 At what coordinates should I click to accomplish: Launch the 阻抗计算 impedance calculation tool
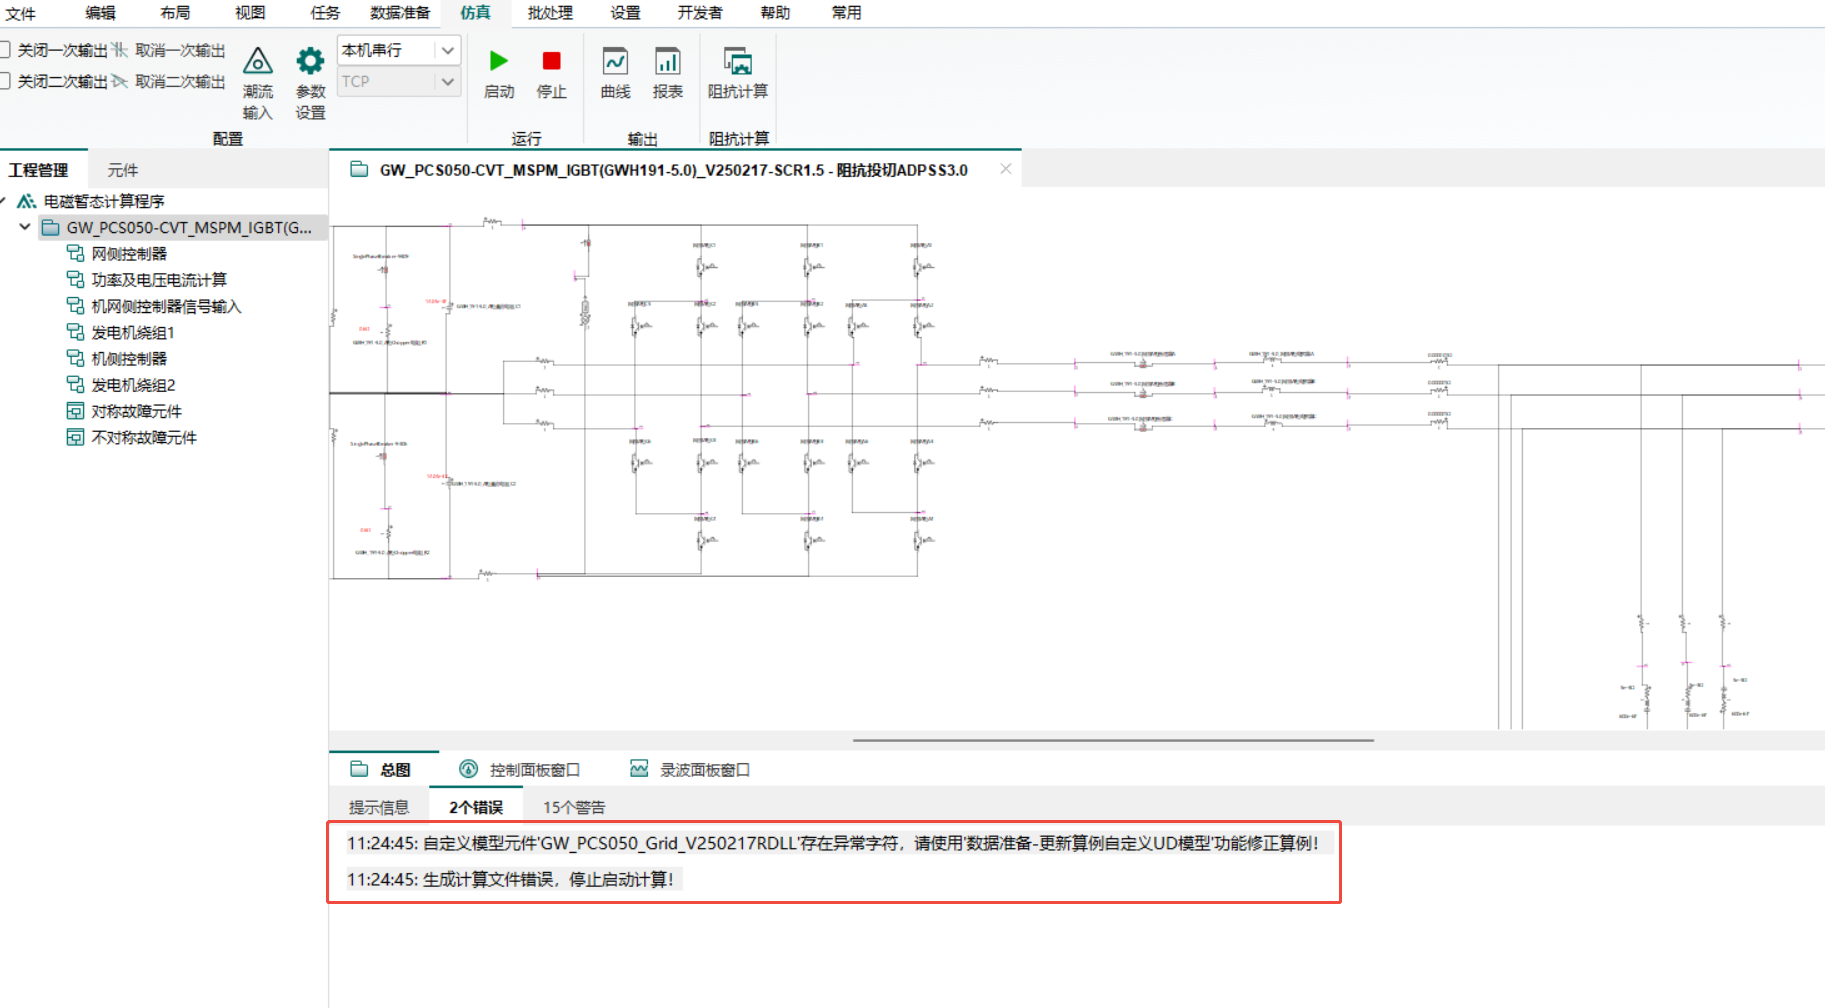tap(737, 62)
